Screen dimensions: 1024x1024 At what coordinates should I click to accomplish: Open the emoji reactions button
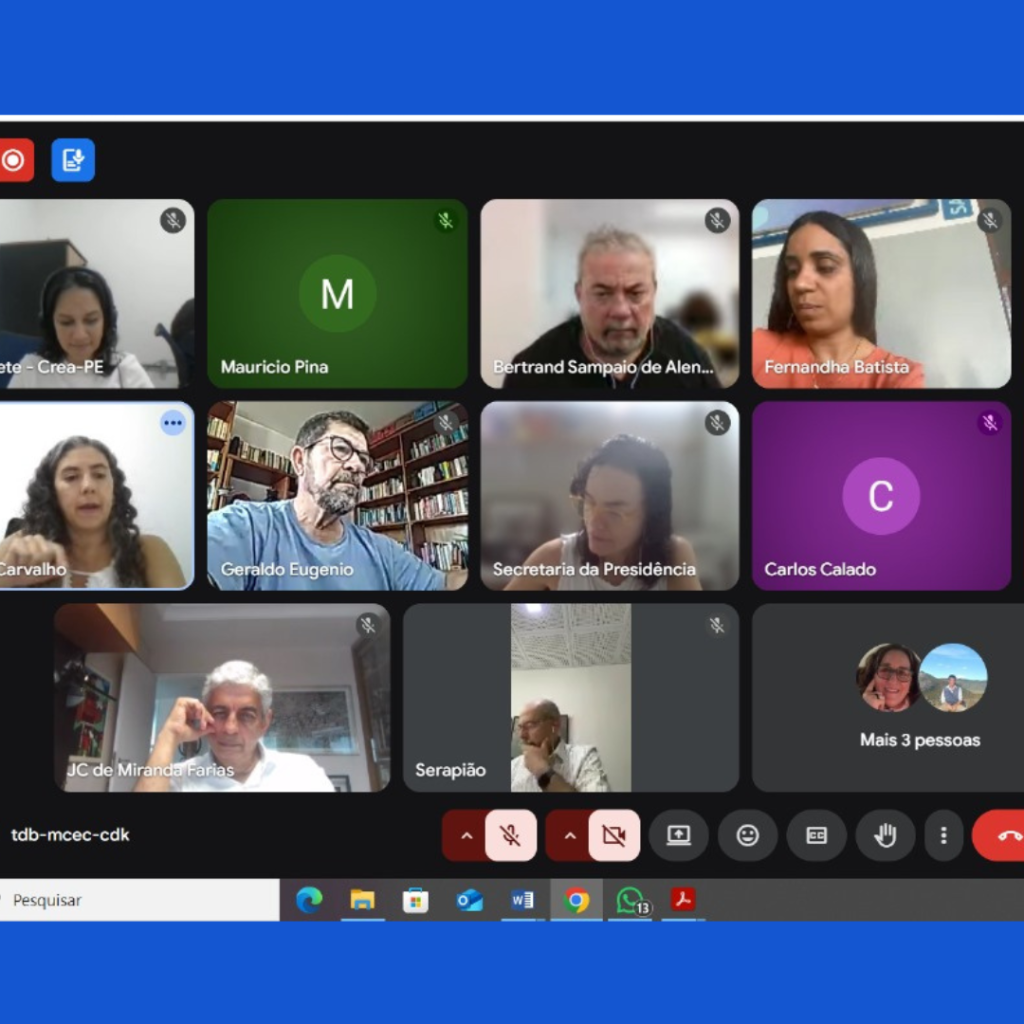747,836
